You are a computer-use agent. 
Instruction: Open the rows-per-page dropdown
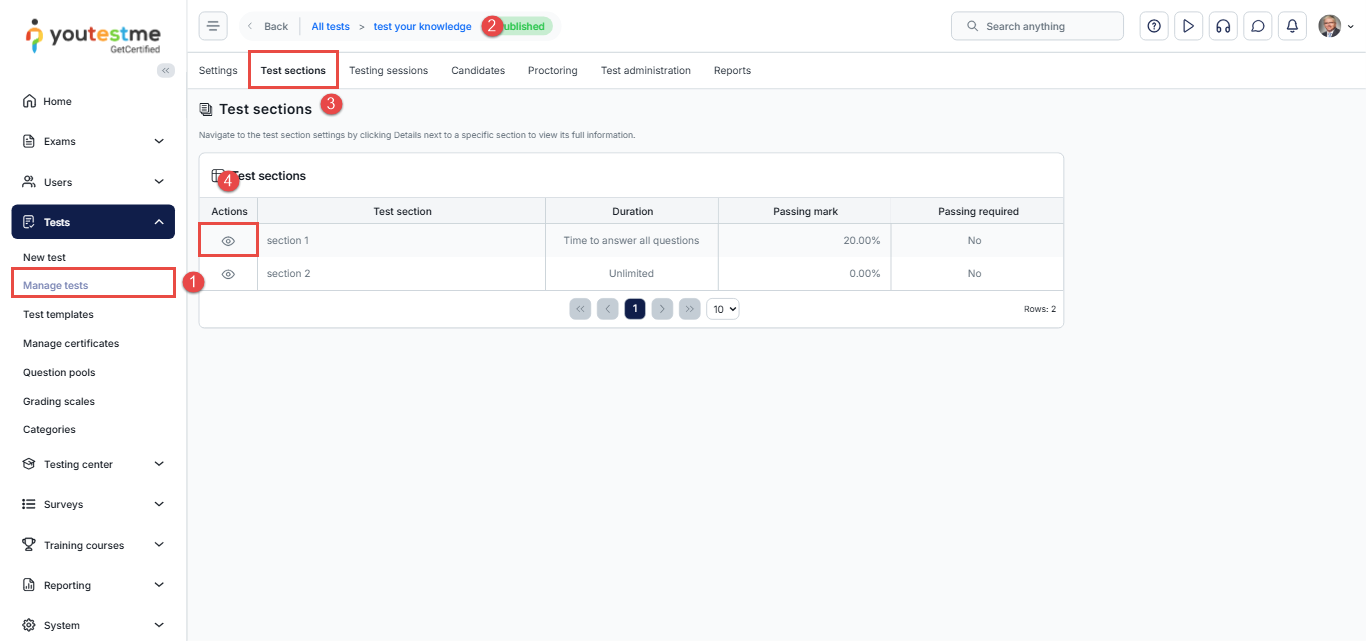(x=722, y=309)
